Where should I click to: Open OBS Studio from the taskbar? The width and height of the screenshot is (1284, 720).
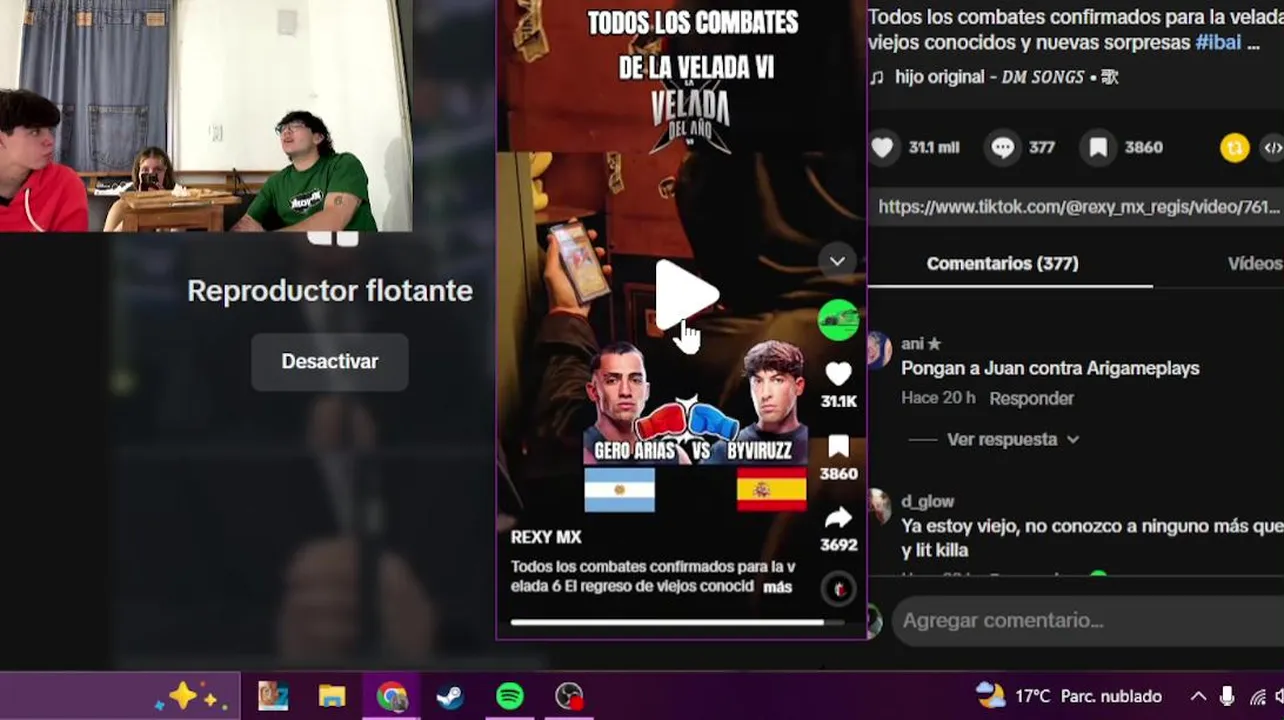pyautogui.click(x=569, y=696)
